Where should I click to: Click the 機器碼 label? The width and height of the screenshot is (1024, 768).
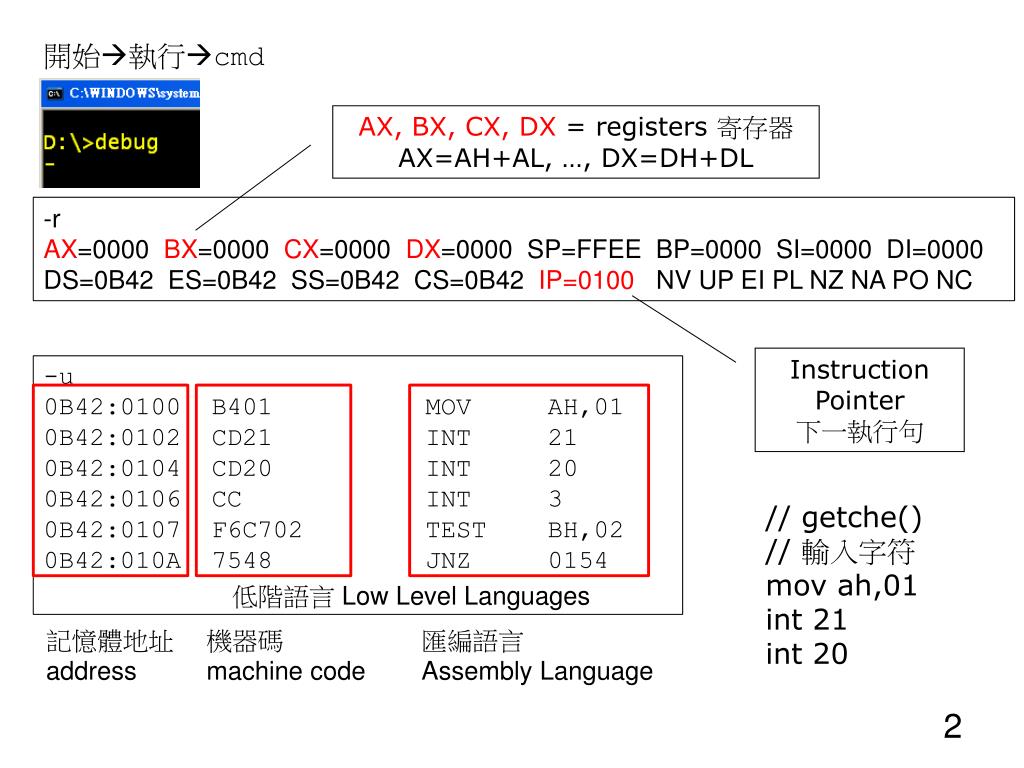point(244,641)
